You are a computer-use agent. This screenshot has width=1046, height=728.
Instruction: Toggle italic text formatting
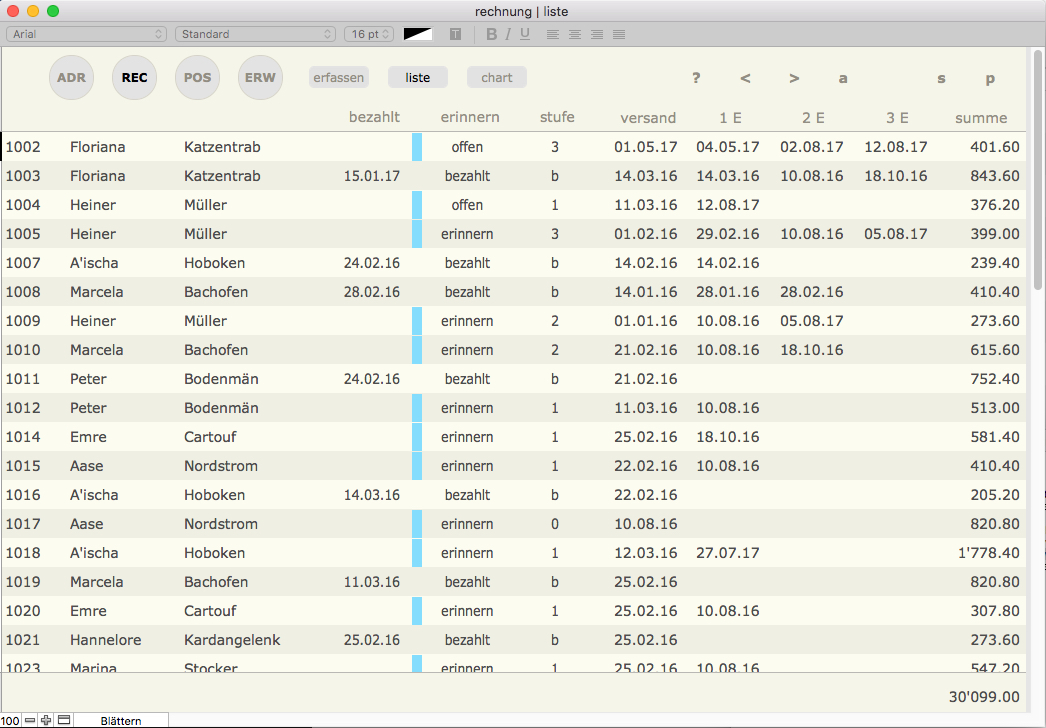[x=508, y=34]
